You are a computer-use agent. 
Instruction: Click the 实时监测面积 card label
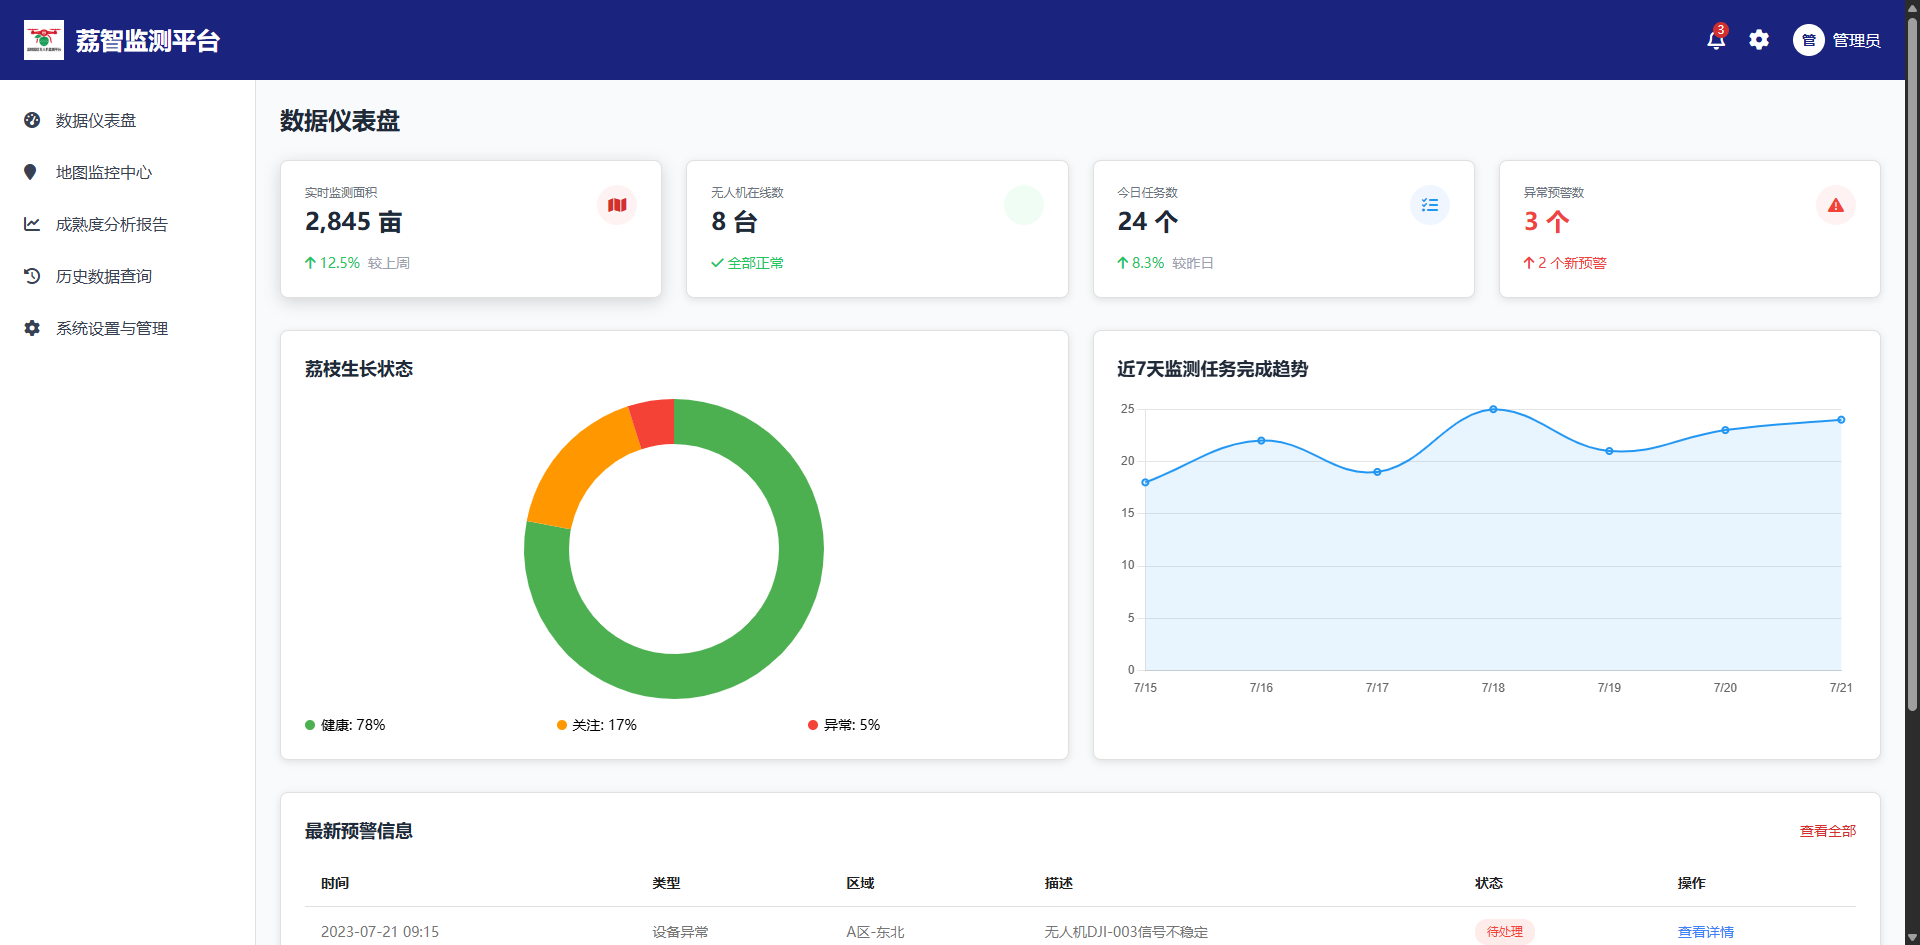coord(341,192)
